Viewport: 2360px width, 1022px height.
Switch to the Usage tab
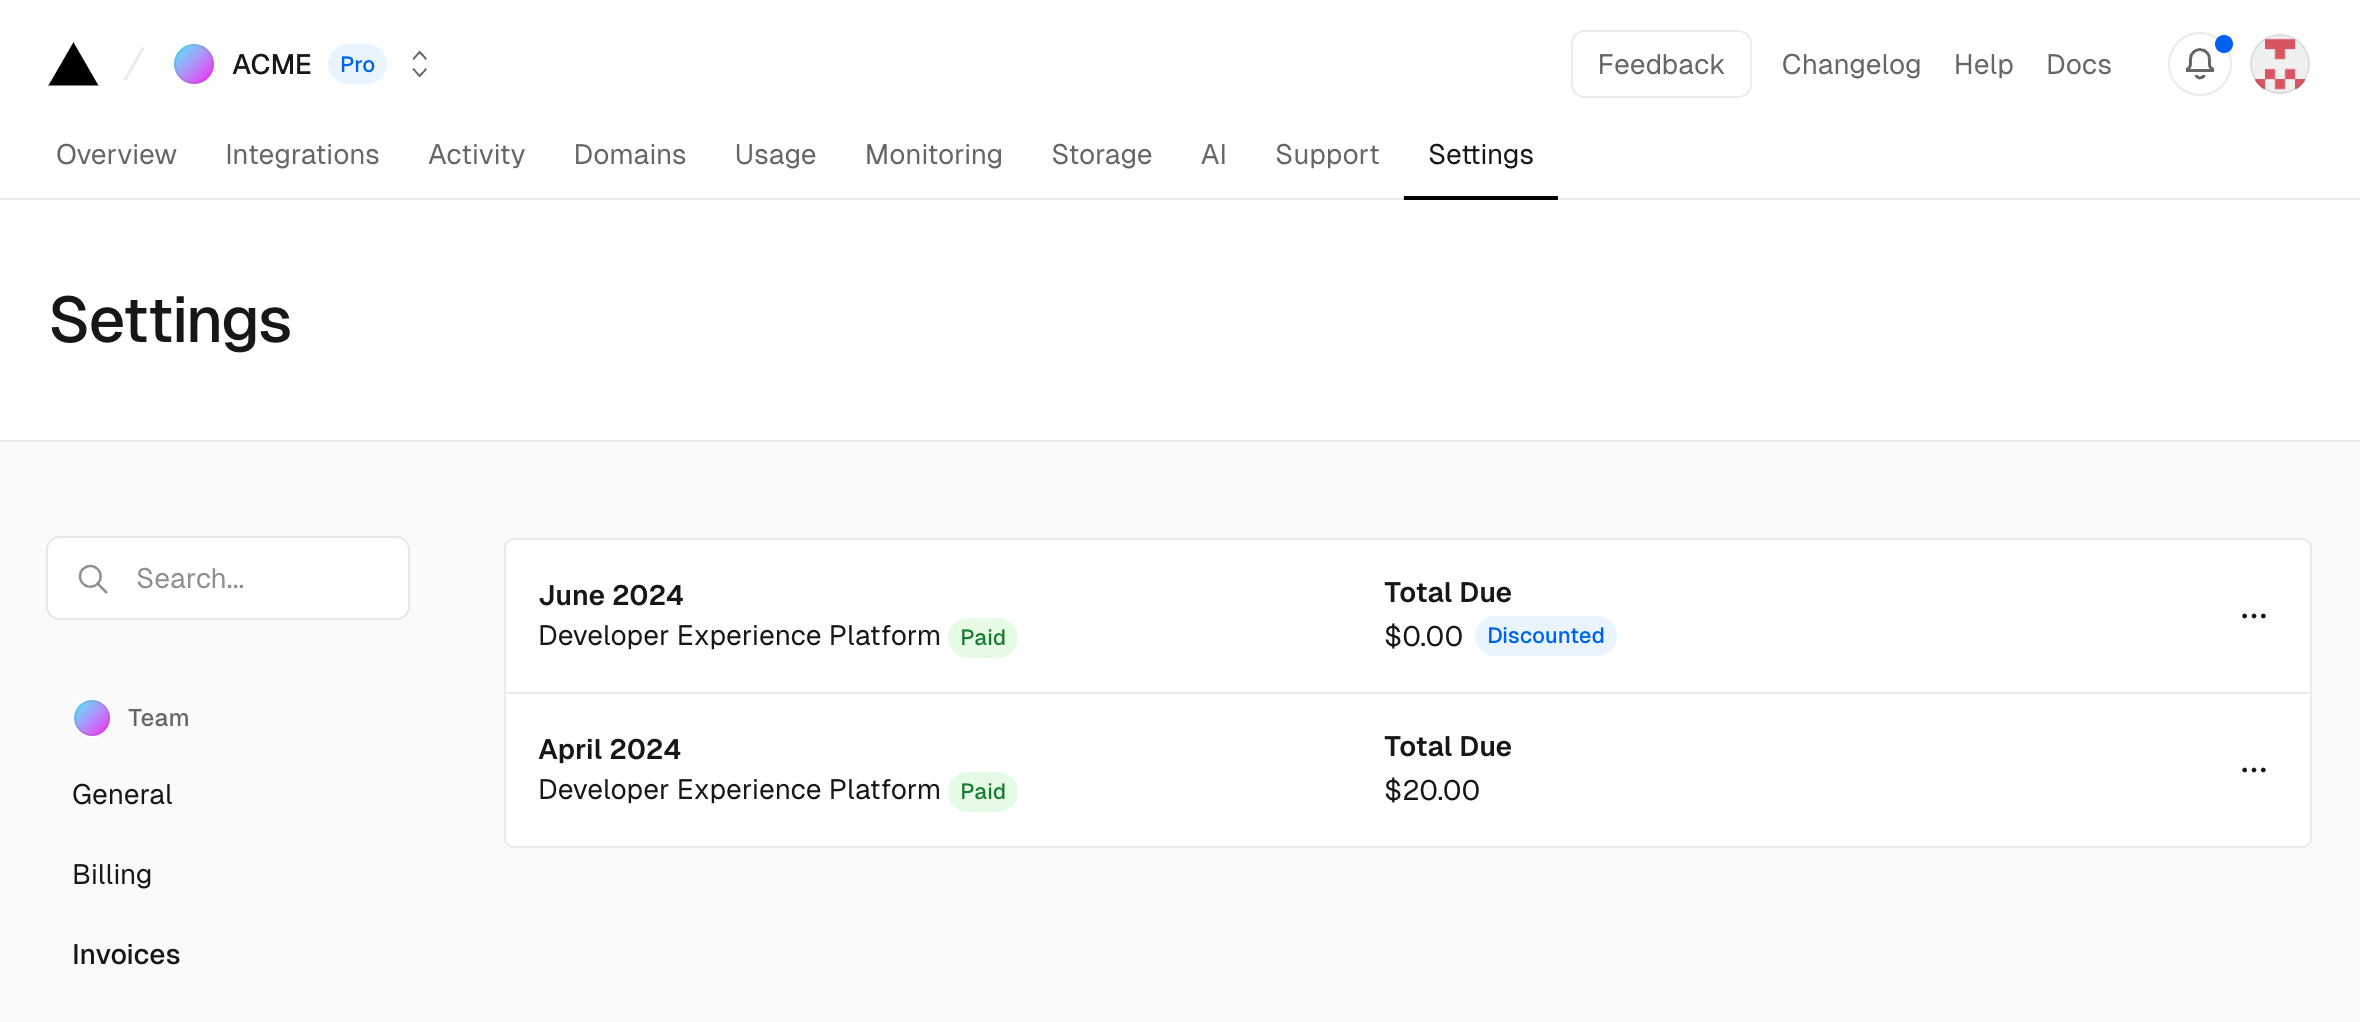click(x=775, y=155)
